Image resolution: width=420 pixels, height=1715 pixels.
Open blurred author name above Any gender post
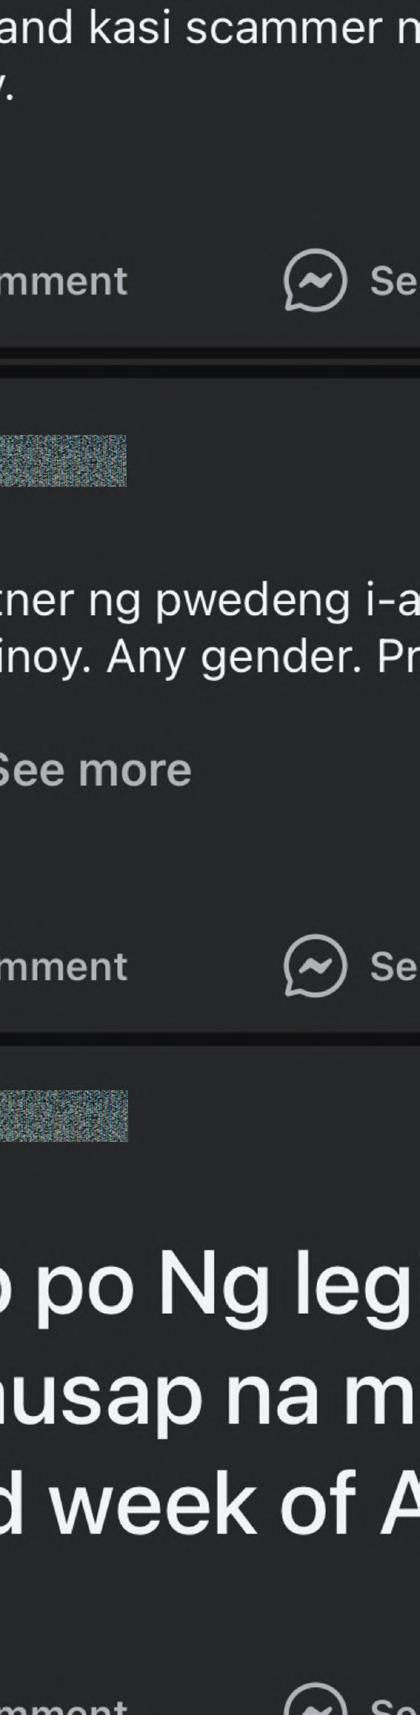[63, 460]
